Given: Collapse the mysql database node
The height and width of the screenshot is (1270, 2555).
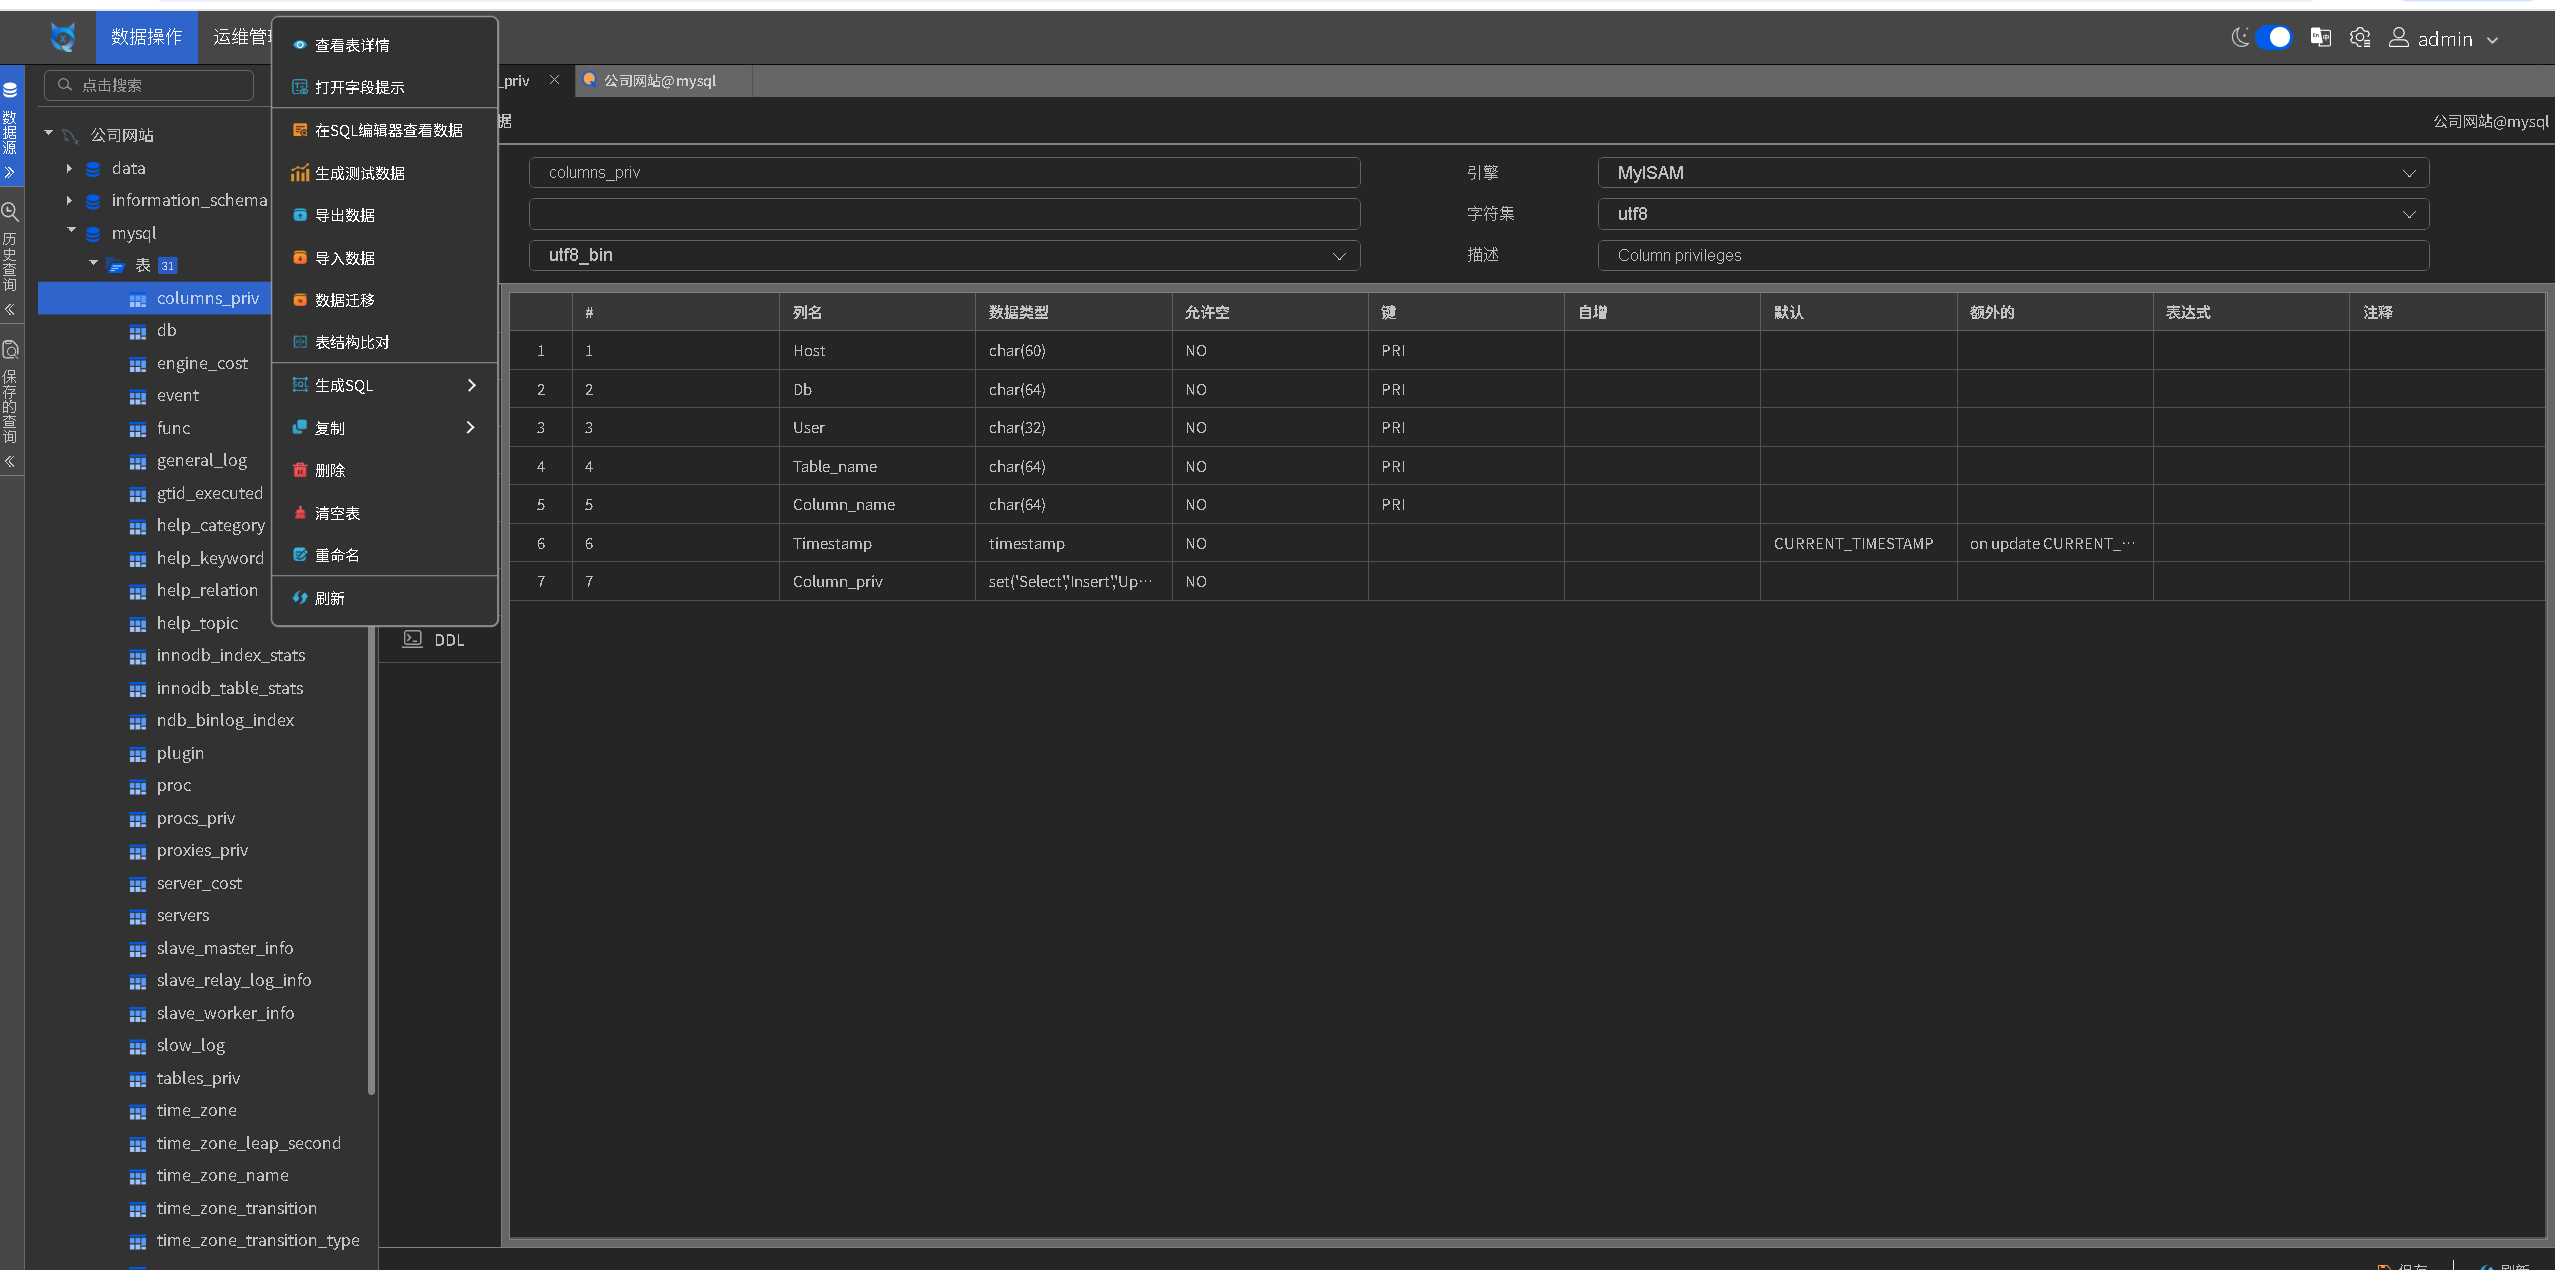Looking at the screenshot, I should [71, 231].
